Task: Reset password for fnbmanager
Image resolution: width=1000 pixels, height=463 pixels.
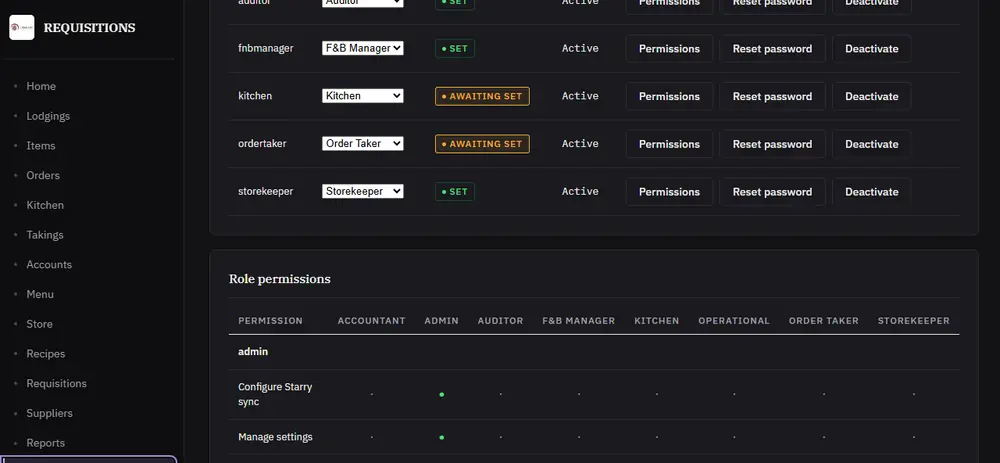Action: [772, 48]
